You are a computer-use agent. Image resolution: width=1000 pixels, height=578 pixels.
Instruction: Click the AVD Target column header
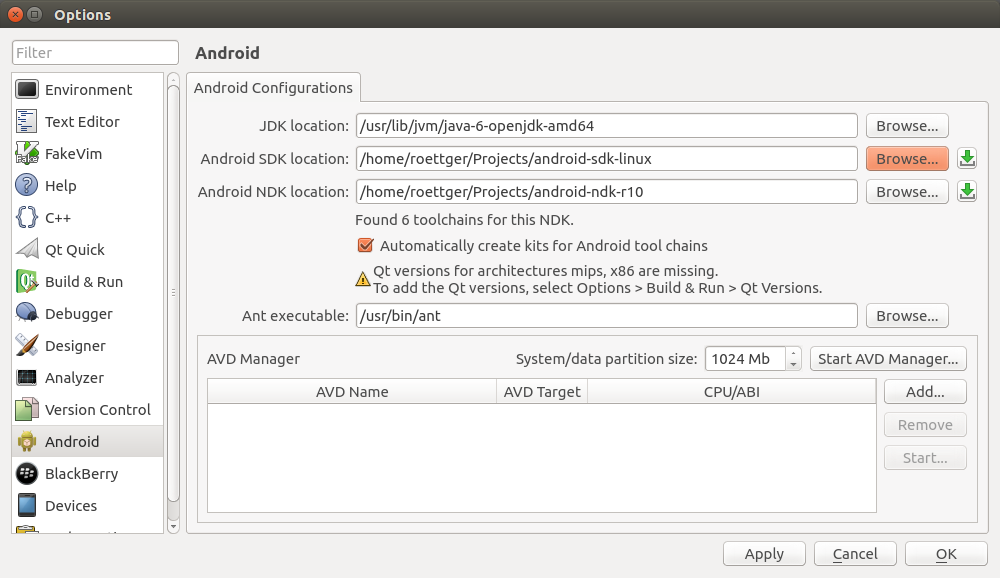point(542,392)
